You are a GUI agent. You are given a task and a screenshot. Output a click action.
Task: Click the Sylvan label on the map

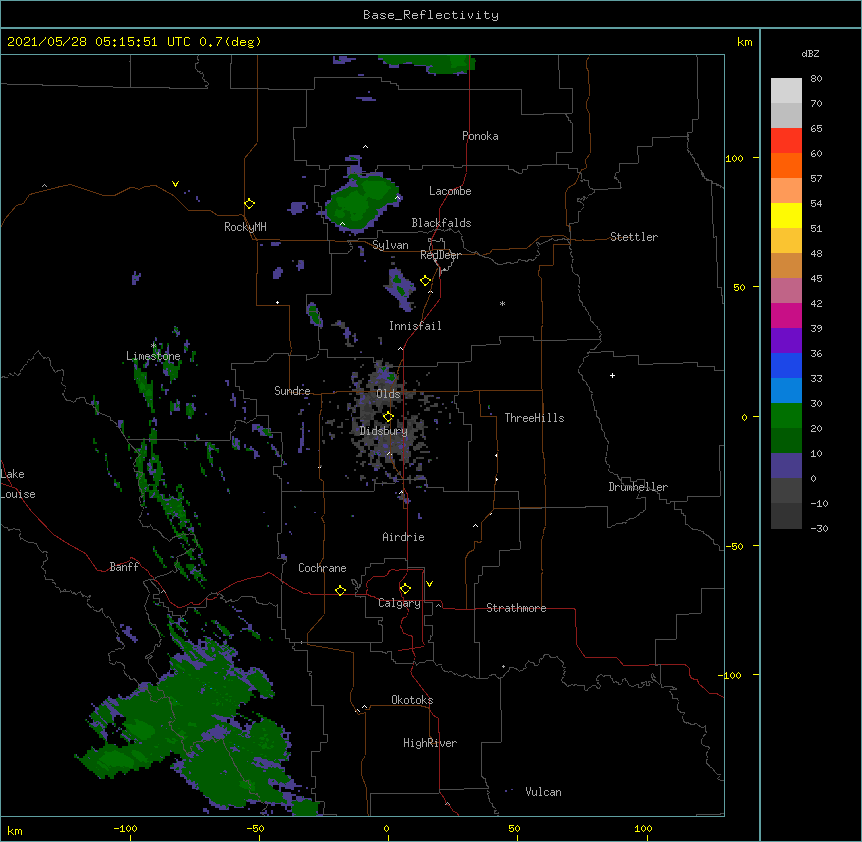tap(390, 245)
